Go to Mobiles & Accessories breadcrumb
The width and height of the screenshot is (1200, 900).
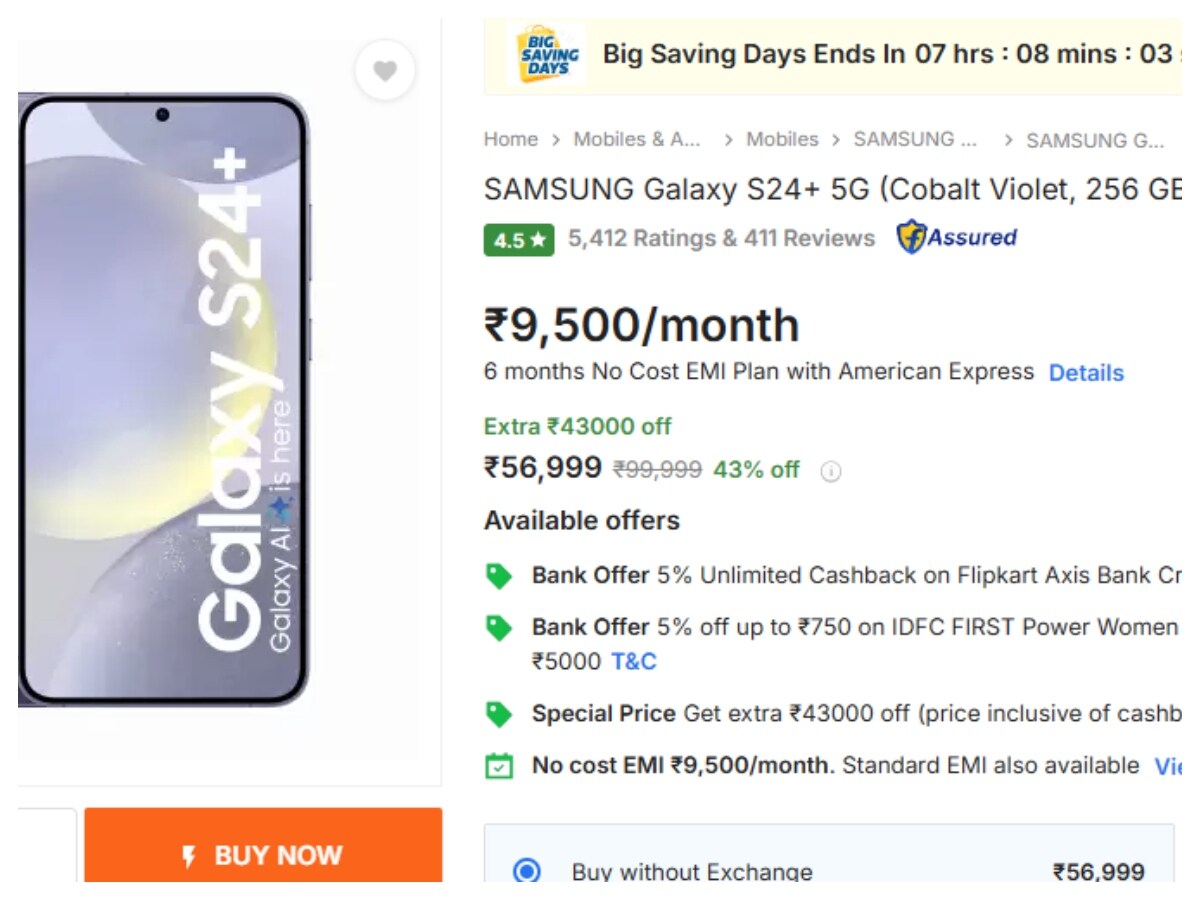click(637, 140)
